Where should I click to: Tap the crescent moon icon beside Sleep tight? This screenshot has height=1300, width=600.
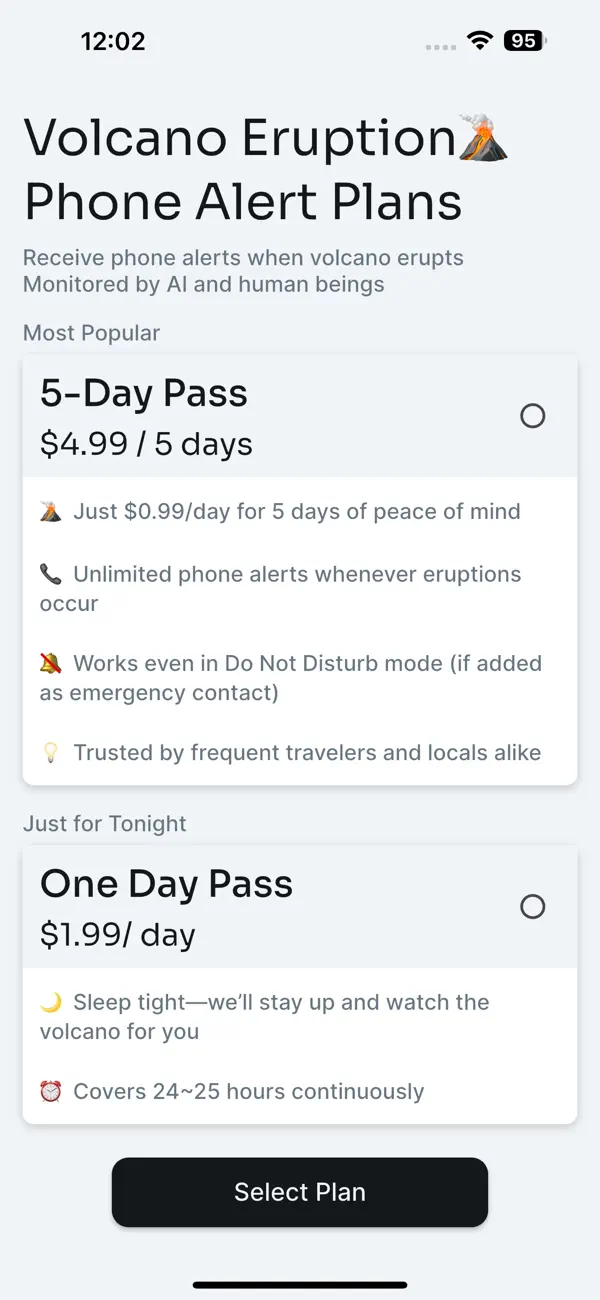click(x=51, y=1003)
